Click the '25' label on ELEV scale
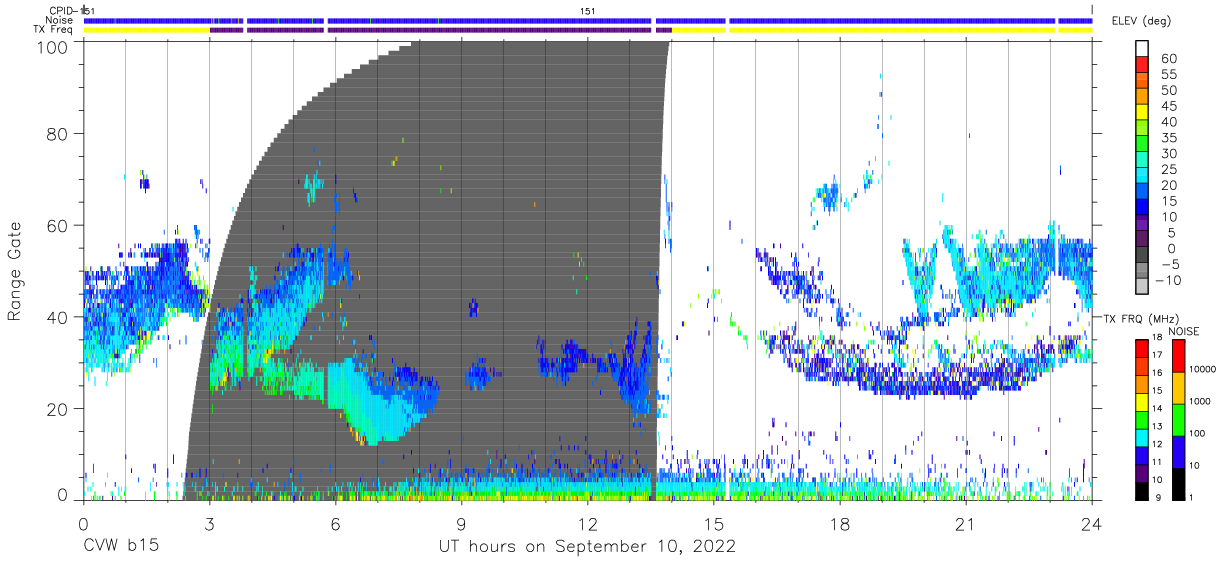 pos(1169,170)
